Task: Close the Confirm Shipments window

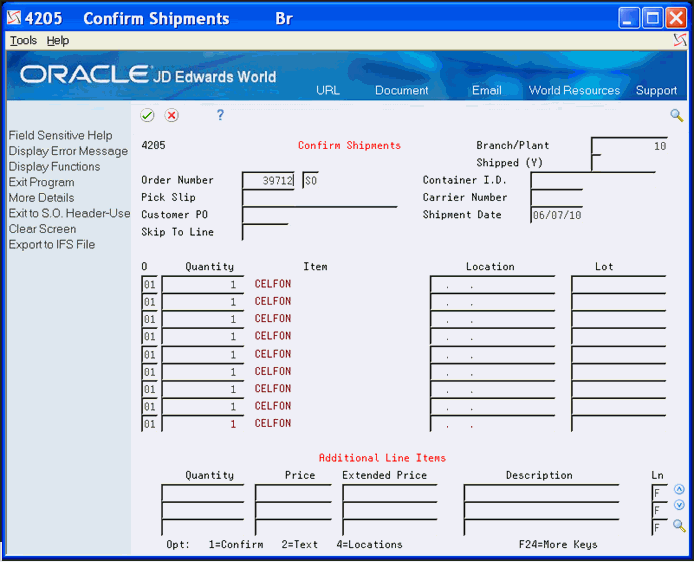Action: point(676,18)
